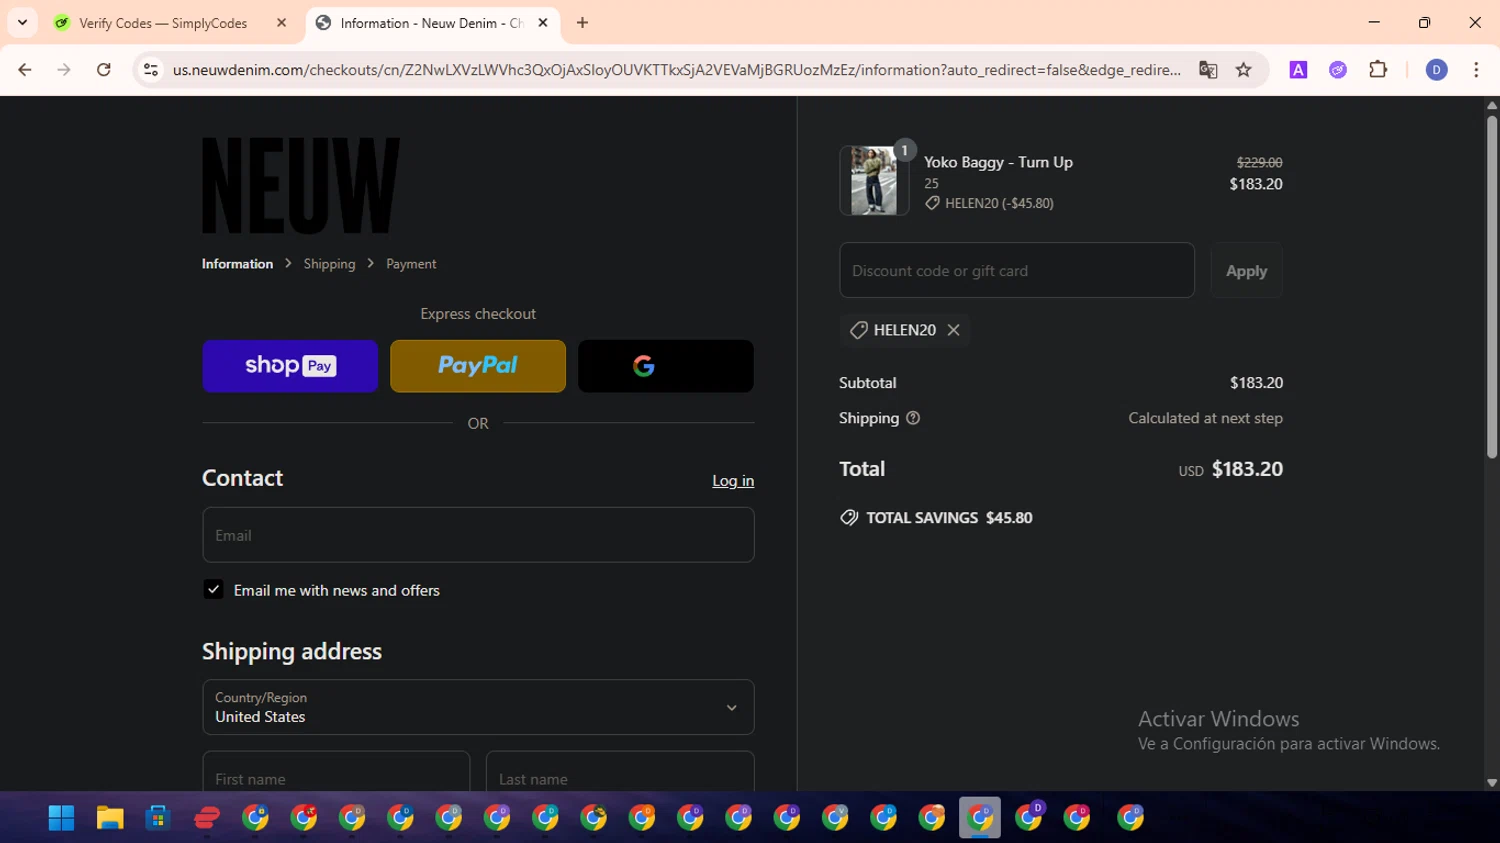
Task: Focus the Discount code or gift card field
Action: click(x=1017, y=270)
